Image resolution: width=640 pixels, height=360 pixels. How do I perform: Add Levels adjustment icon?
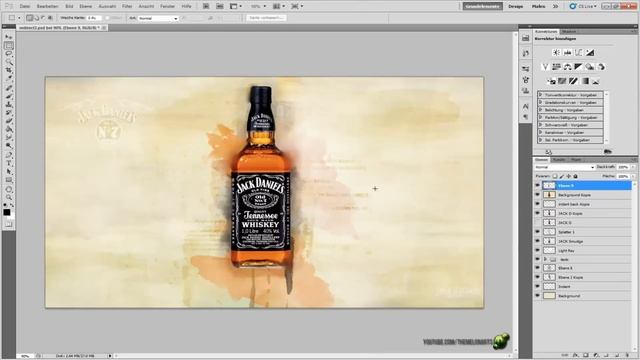click(x=567, y=52)
